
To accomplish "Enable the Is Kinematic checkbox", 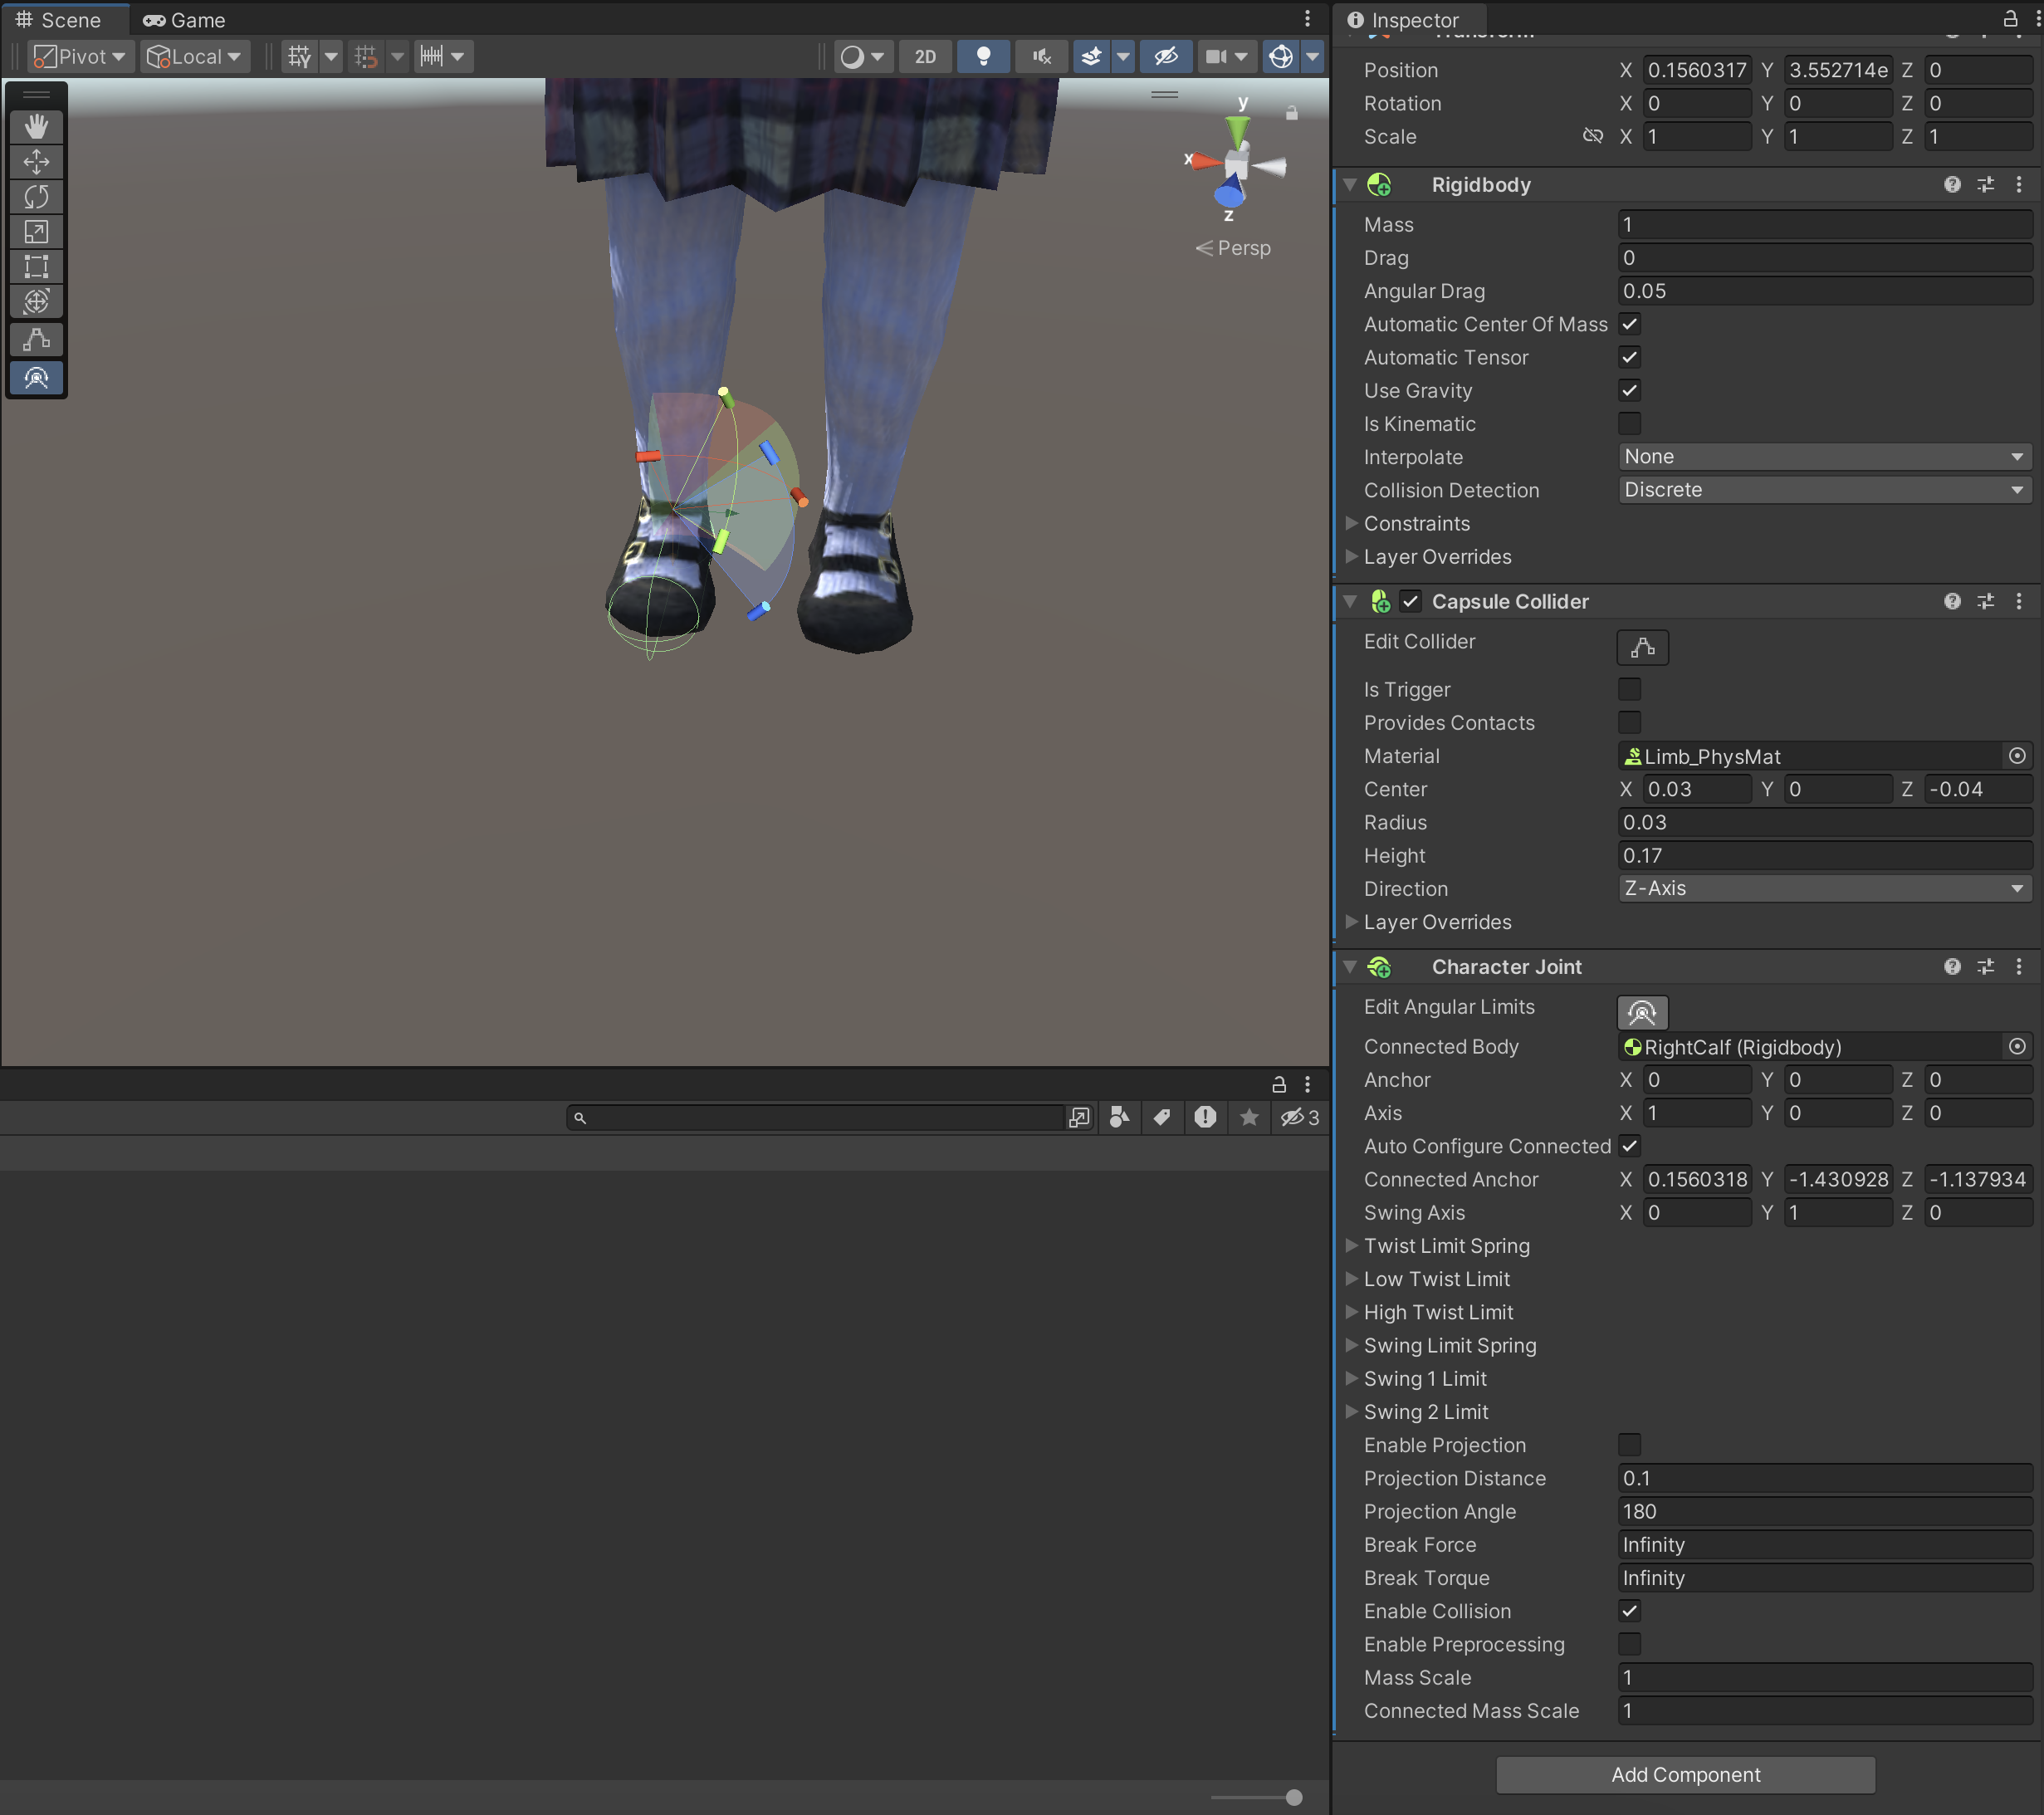I will coord(1629,424).
